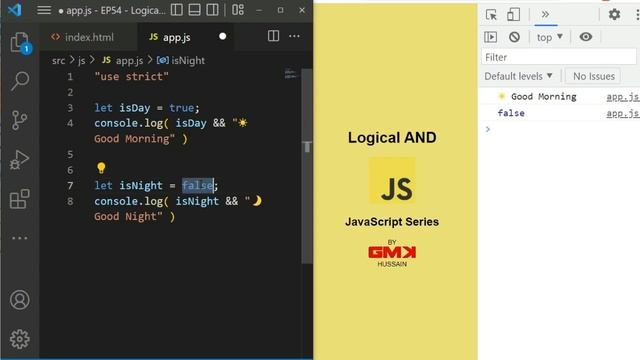Show the console sidebar
This screenshot has height=360, width=640.
[491, 37]
